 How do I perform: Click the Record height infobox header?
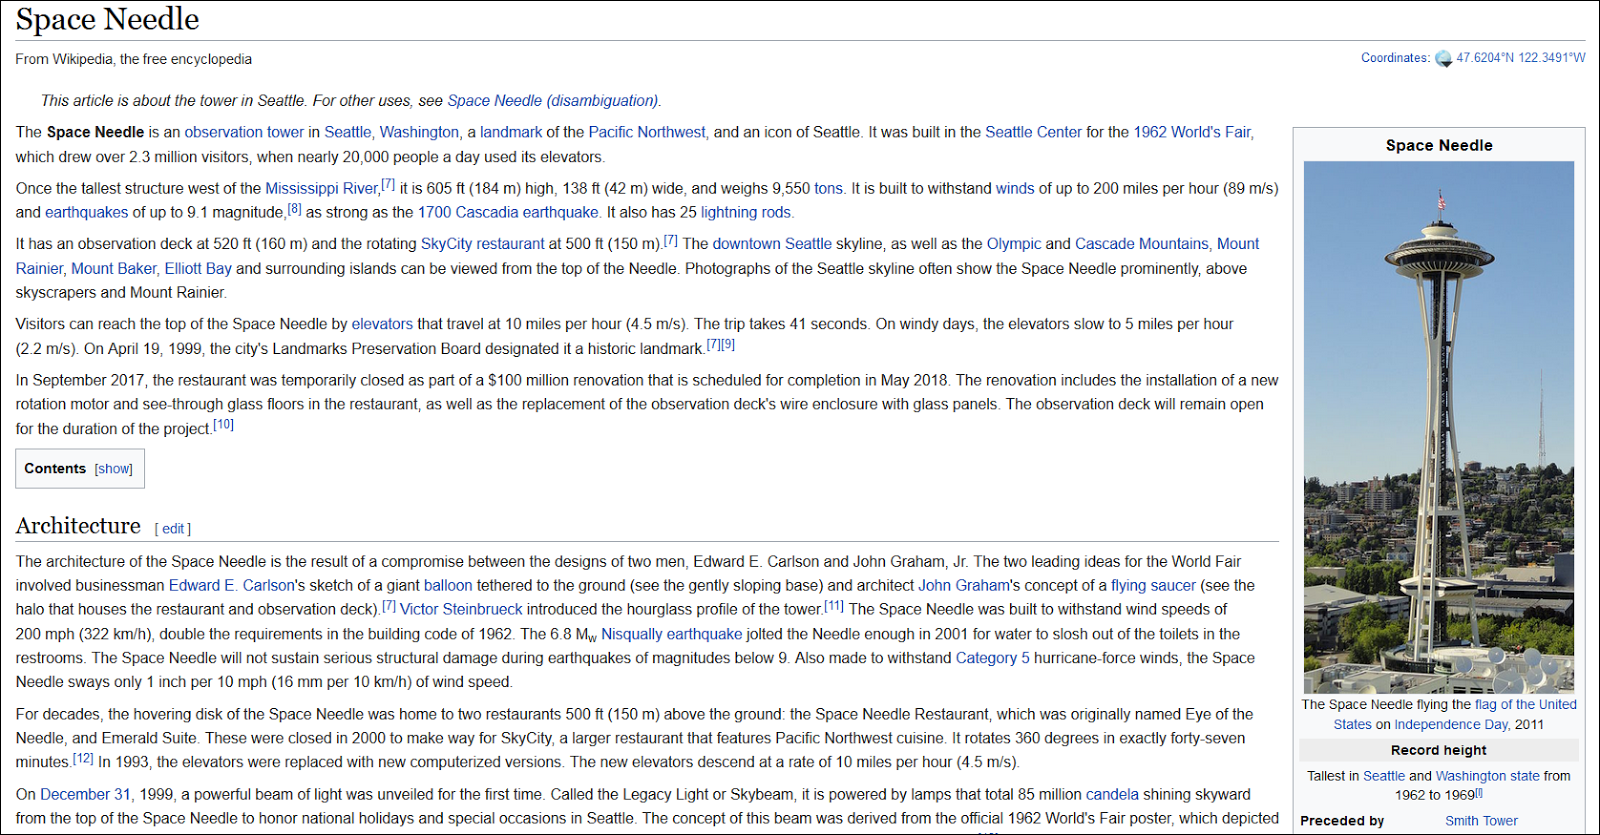(1439, 750)
